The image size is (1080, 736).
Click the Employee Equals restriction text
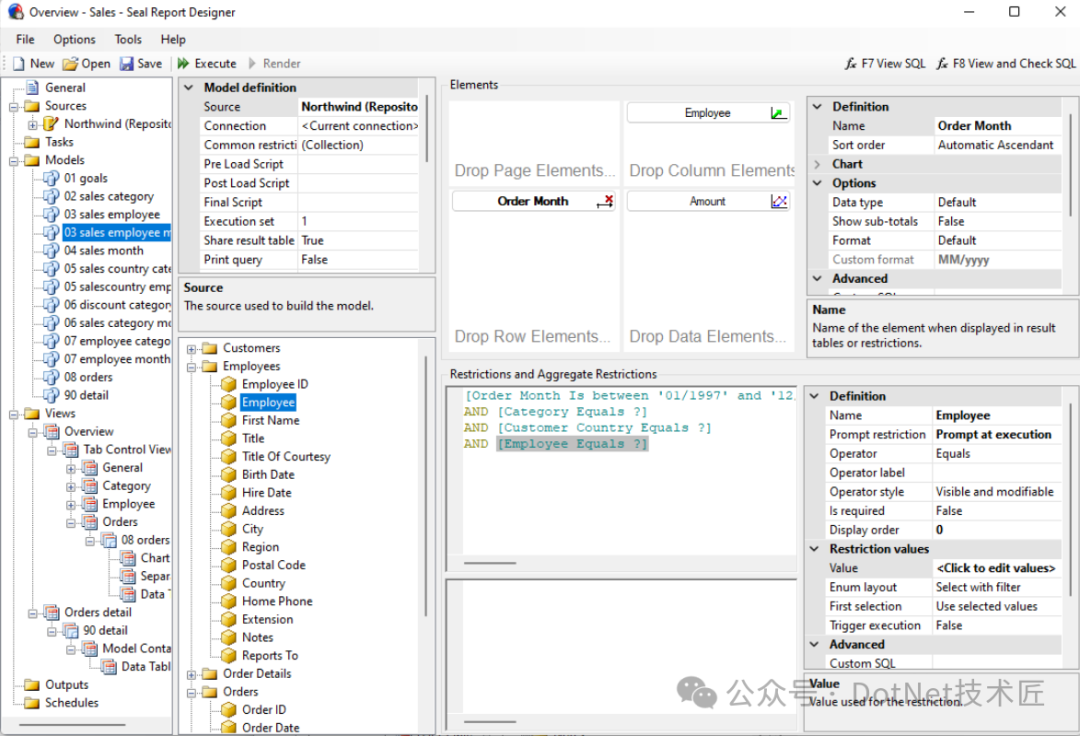point(572,444)
